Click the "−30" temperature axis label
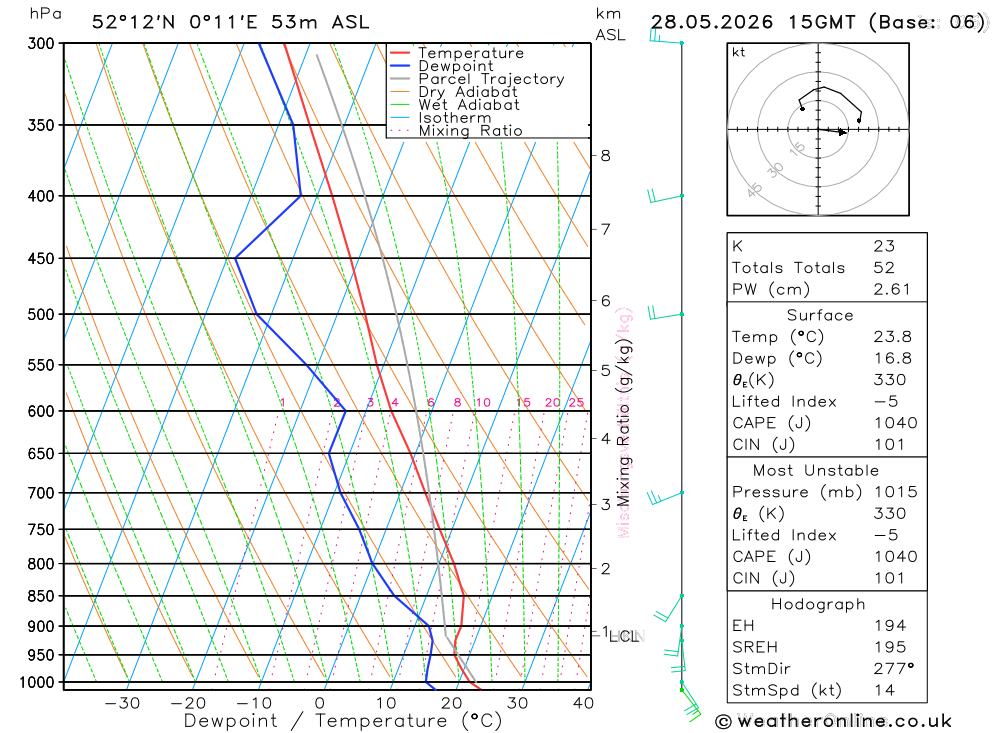The width and height of the screenshot is (1000, 733). point(122,704)
